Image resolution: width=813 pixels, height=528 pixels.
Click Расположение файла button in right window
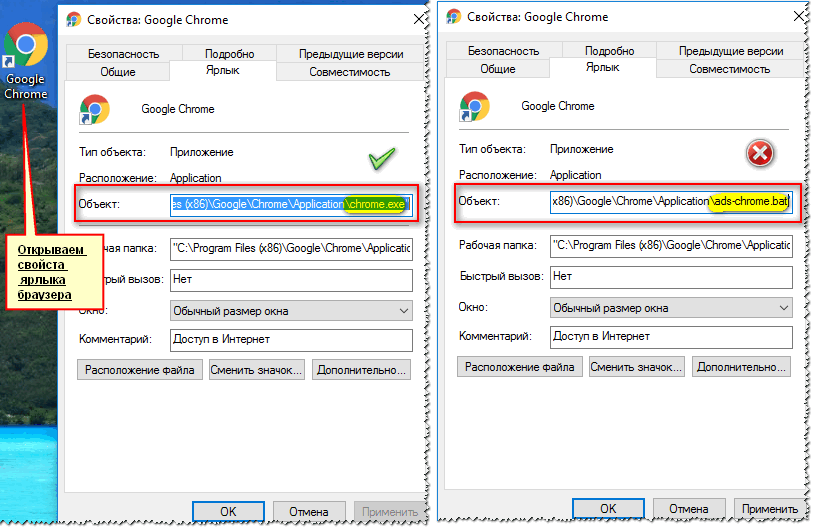520,367
